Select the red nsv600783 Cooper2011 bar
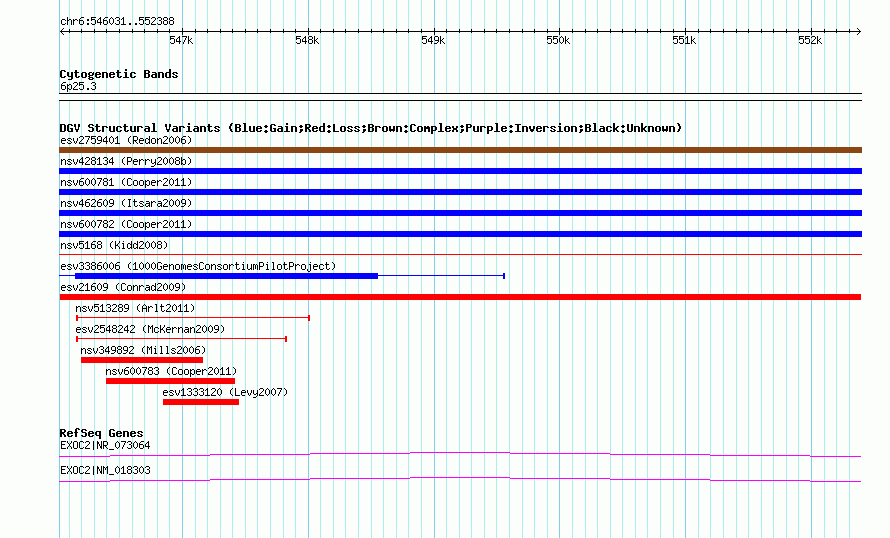Image resolution: width=890 pixels, height=538 pixels. click(170, 381)
